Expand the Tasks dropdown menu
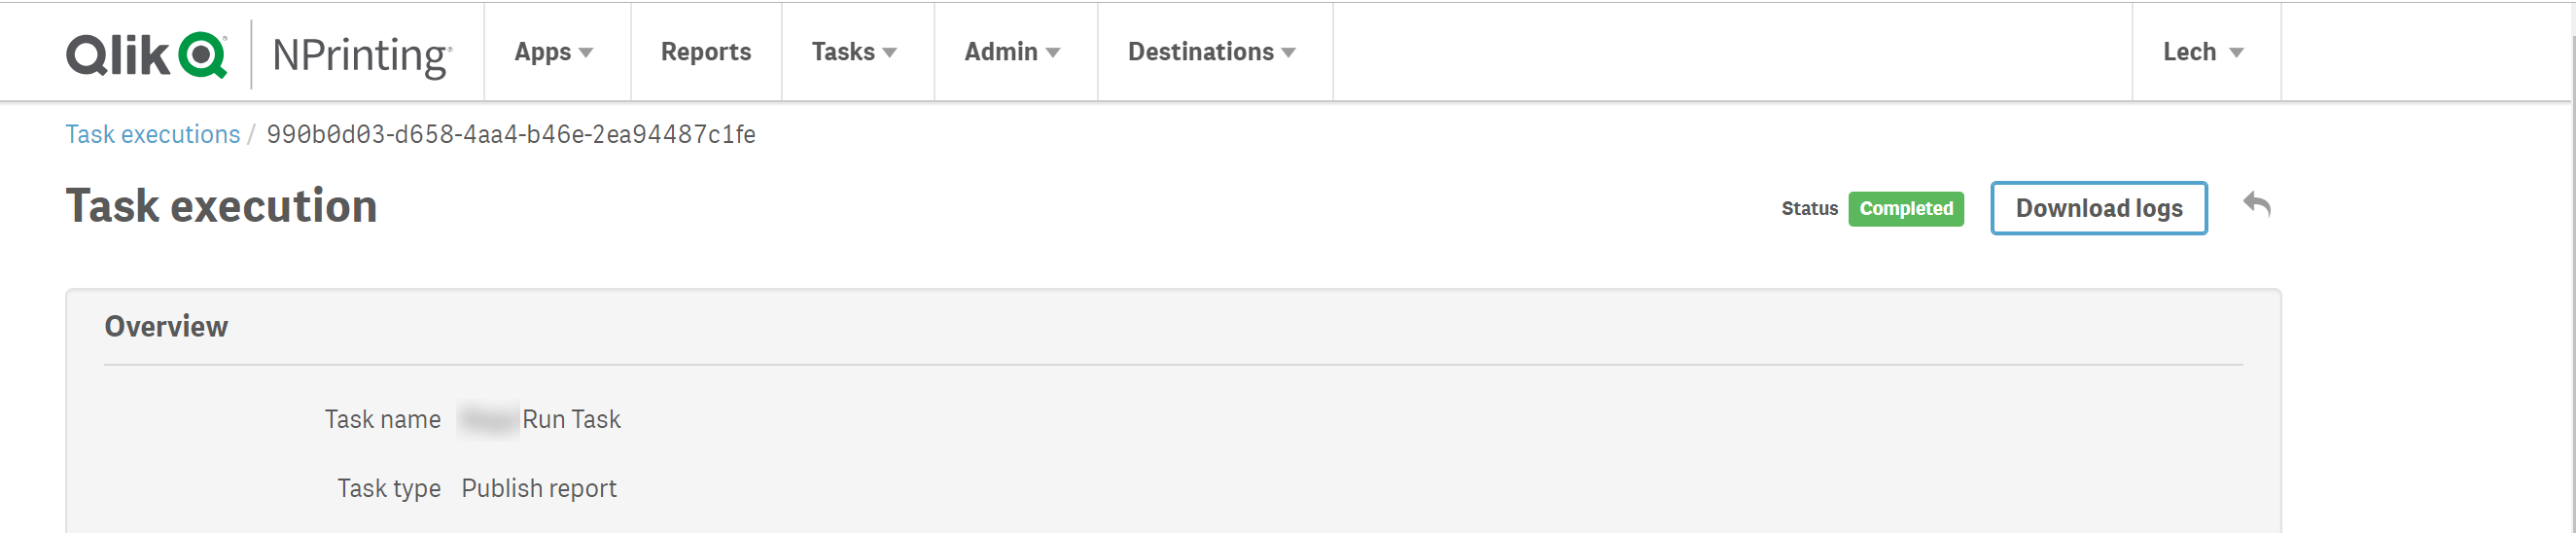The width and height of the screenshot is (2576, 533). tap(854, 52)
